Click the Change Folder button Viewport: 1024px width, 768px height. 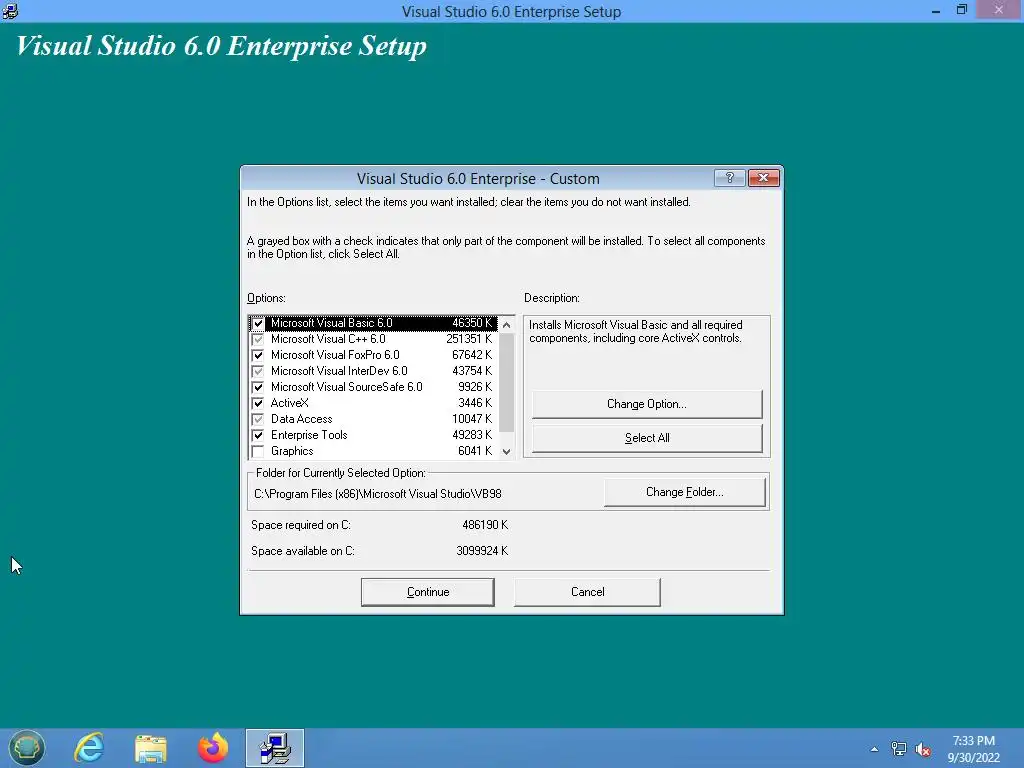click(x=684, y=492)
